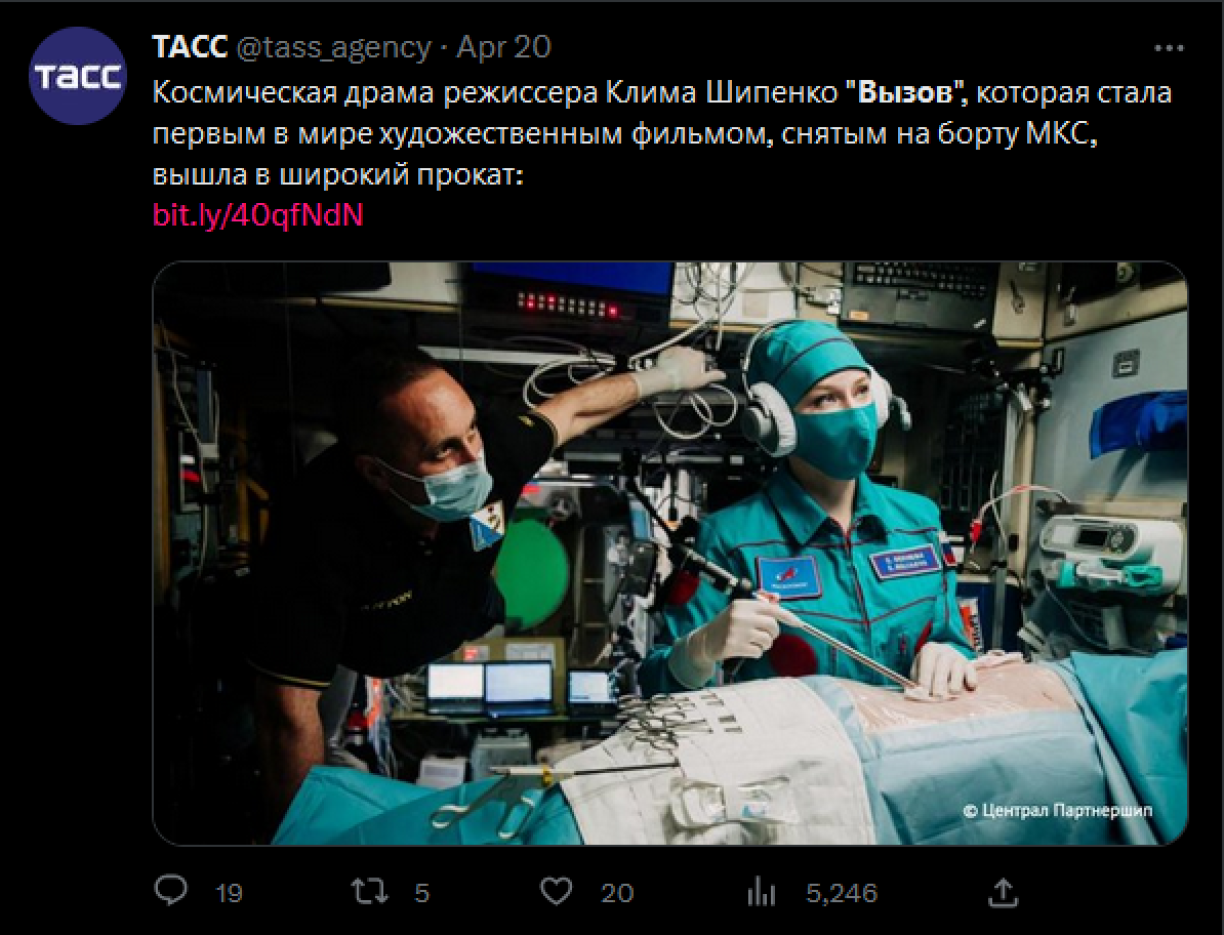Click the share upload arrow icon
This screenshot has height=935, width=1224.
pyautogui.click(x=1003, y=890)
